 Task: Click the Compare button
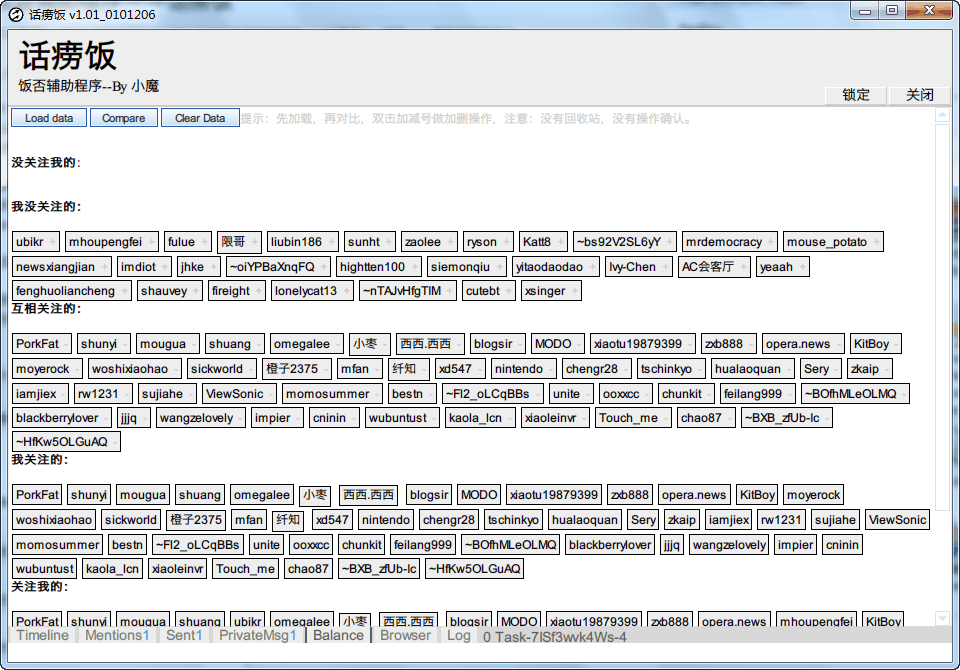[x=124, y=118]
